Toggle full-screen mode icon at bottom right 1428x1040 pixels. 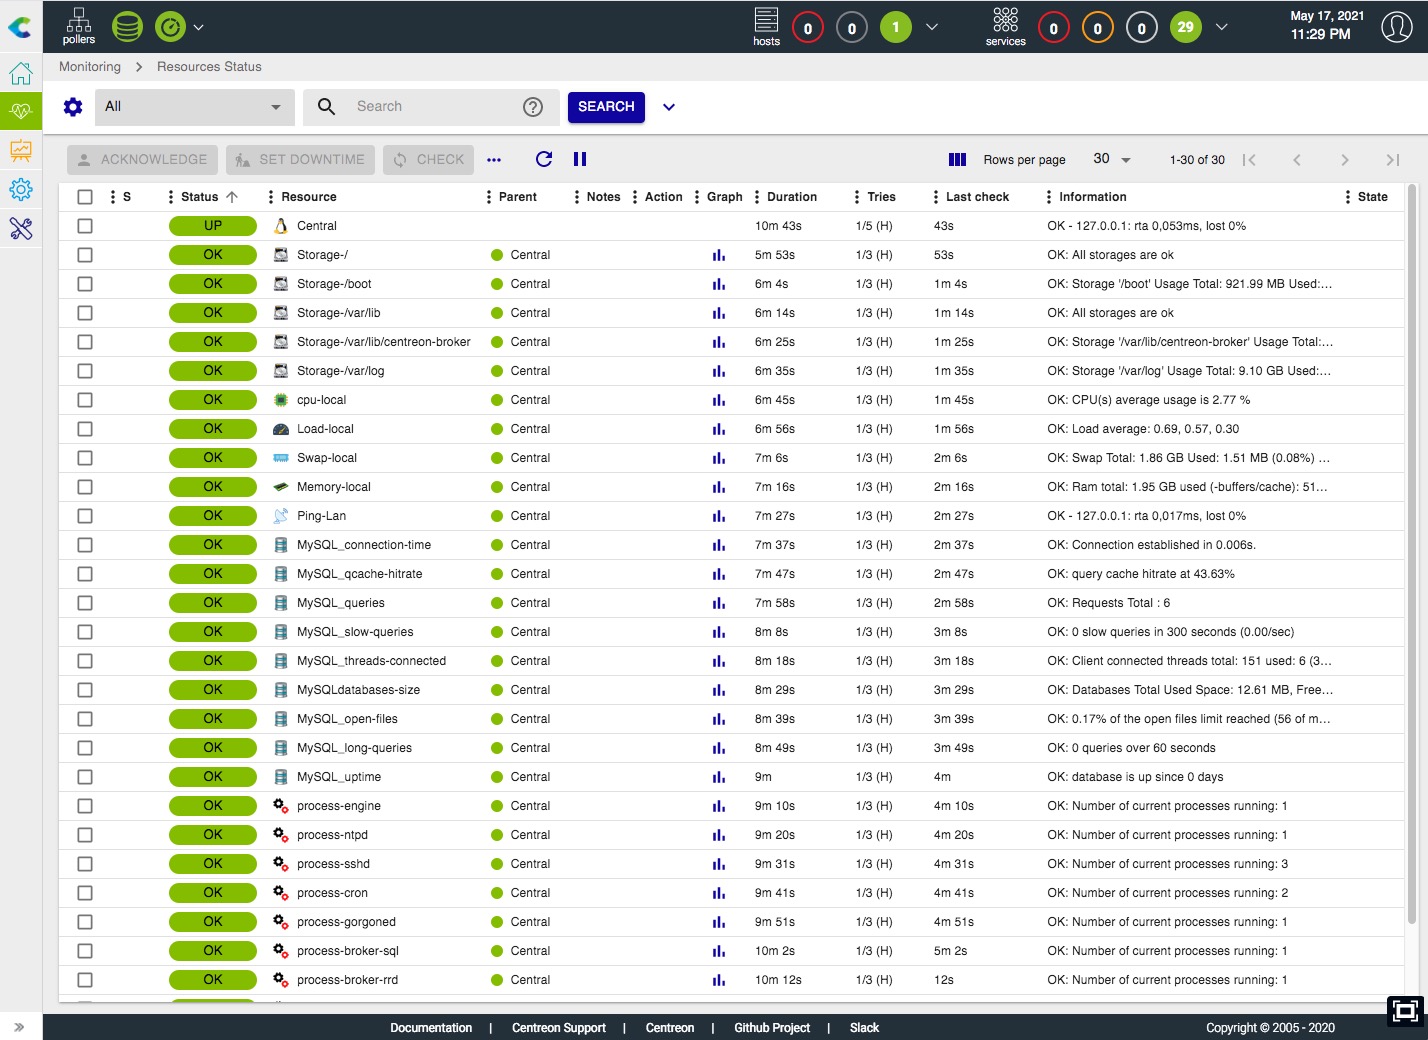pyautogui.click(x=1405, y=1011)
